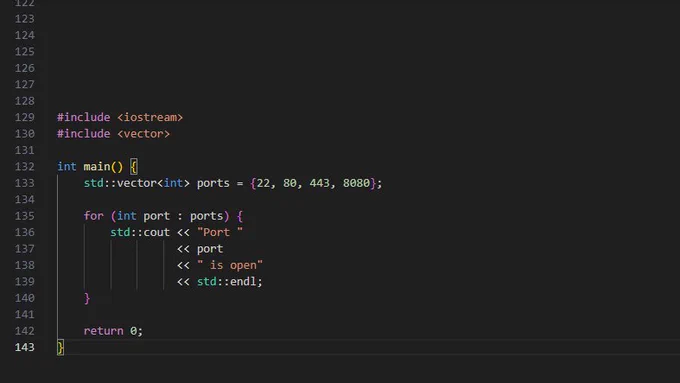Click the #include directive on line 129

tap(84, 117)
